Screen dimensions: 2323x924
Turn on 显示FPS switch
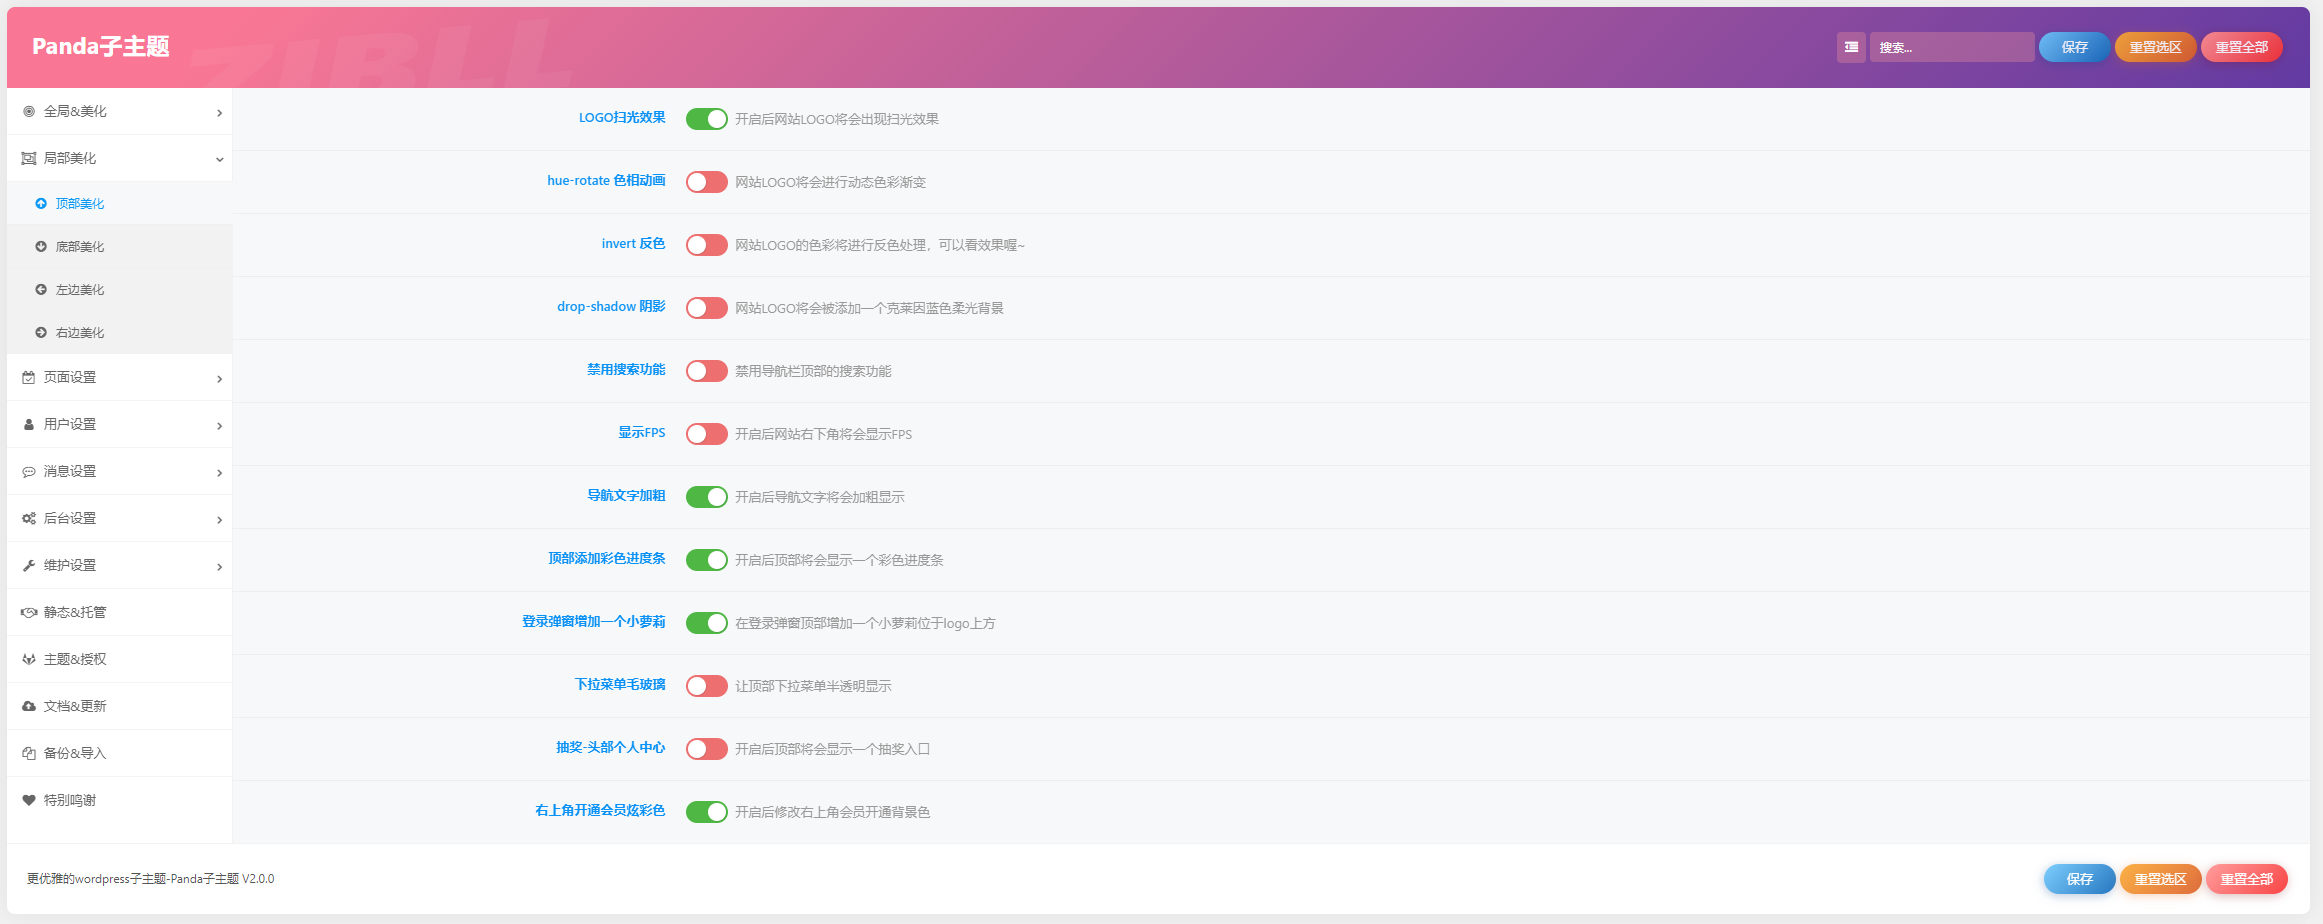click(707, 434)
